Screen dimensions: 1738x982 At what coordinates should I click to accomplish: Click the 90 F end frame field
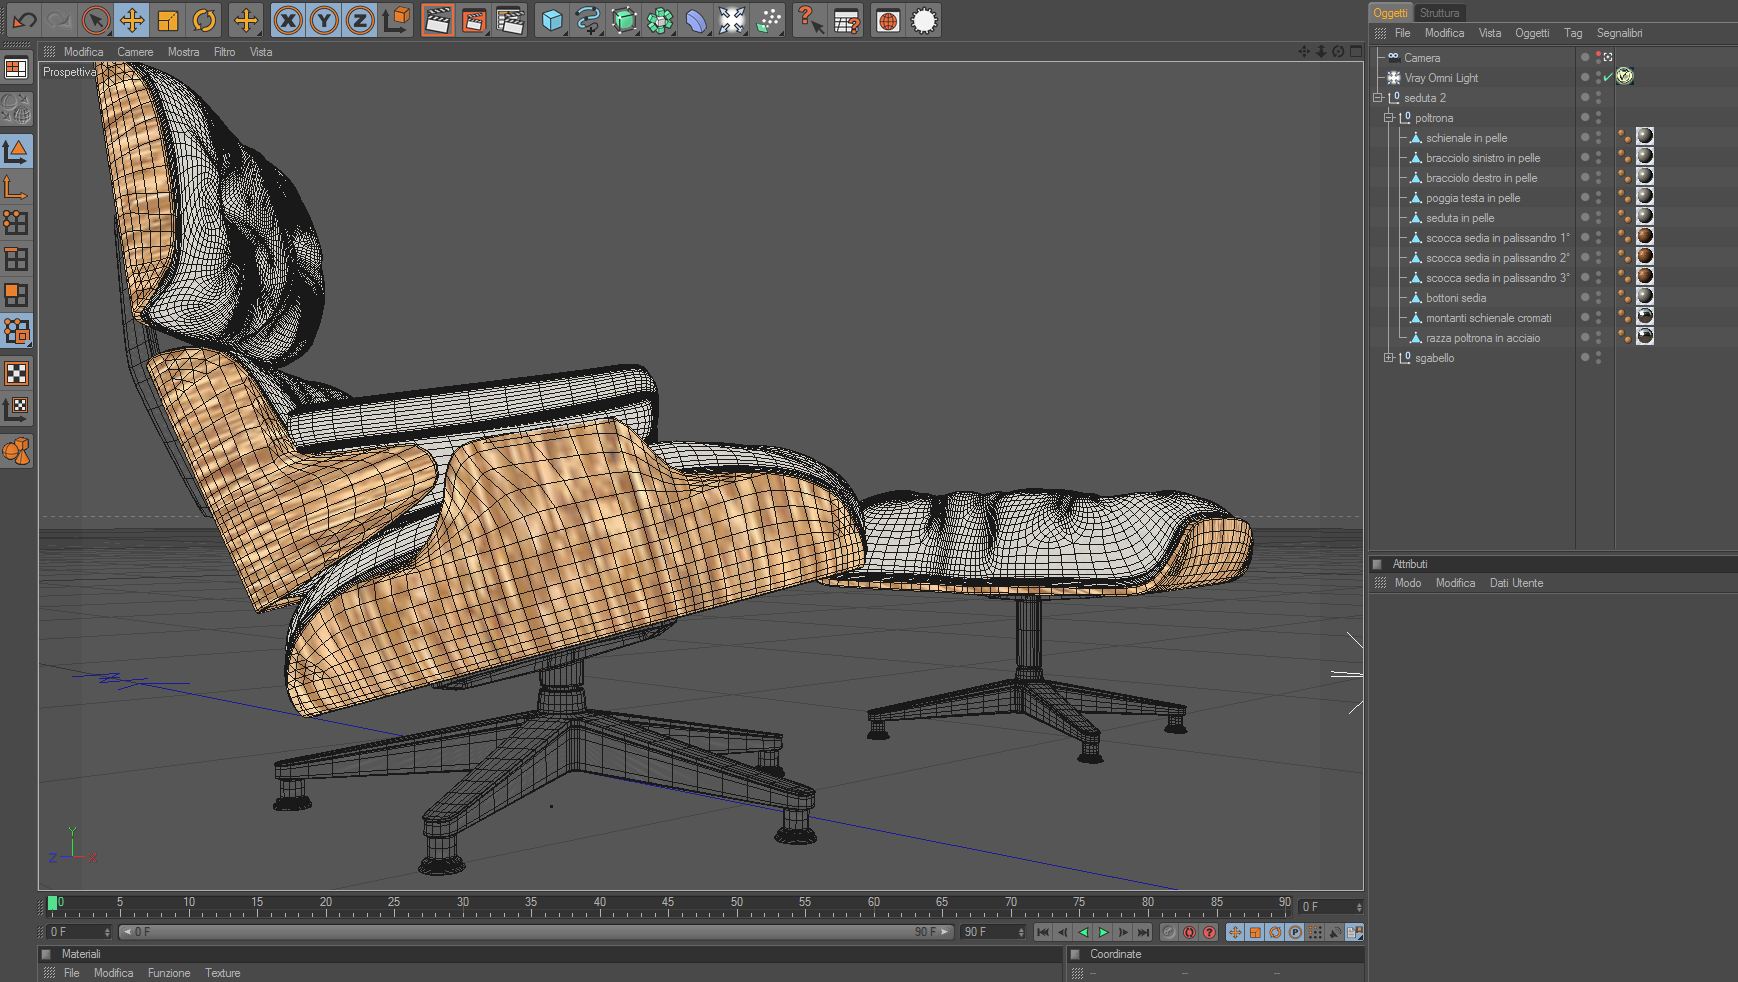pyautogui.click(x=987, y=932)
